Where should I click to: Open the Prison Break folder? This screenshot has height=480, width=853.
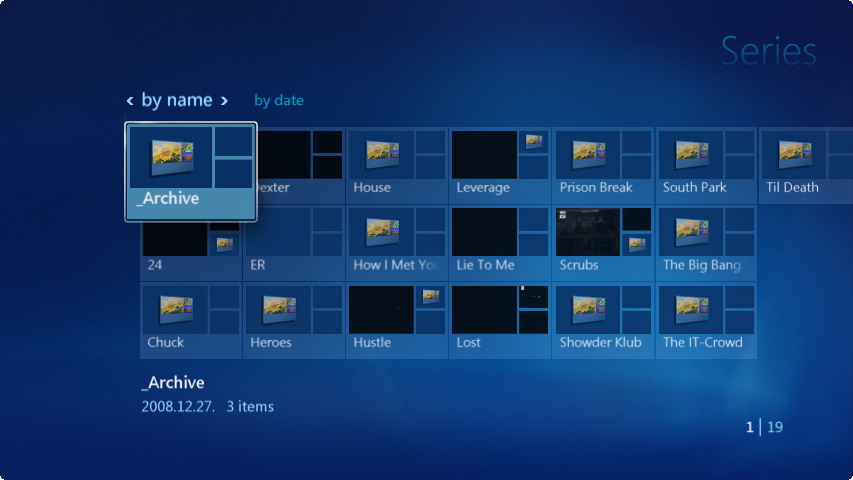tap(604, 165)
